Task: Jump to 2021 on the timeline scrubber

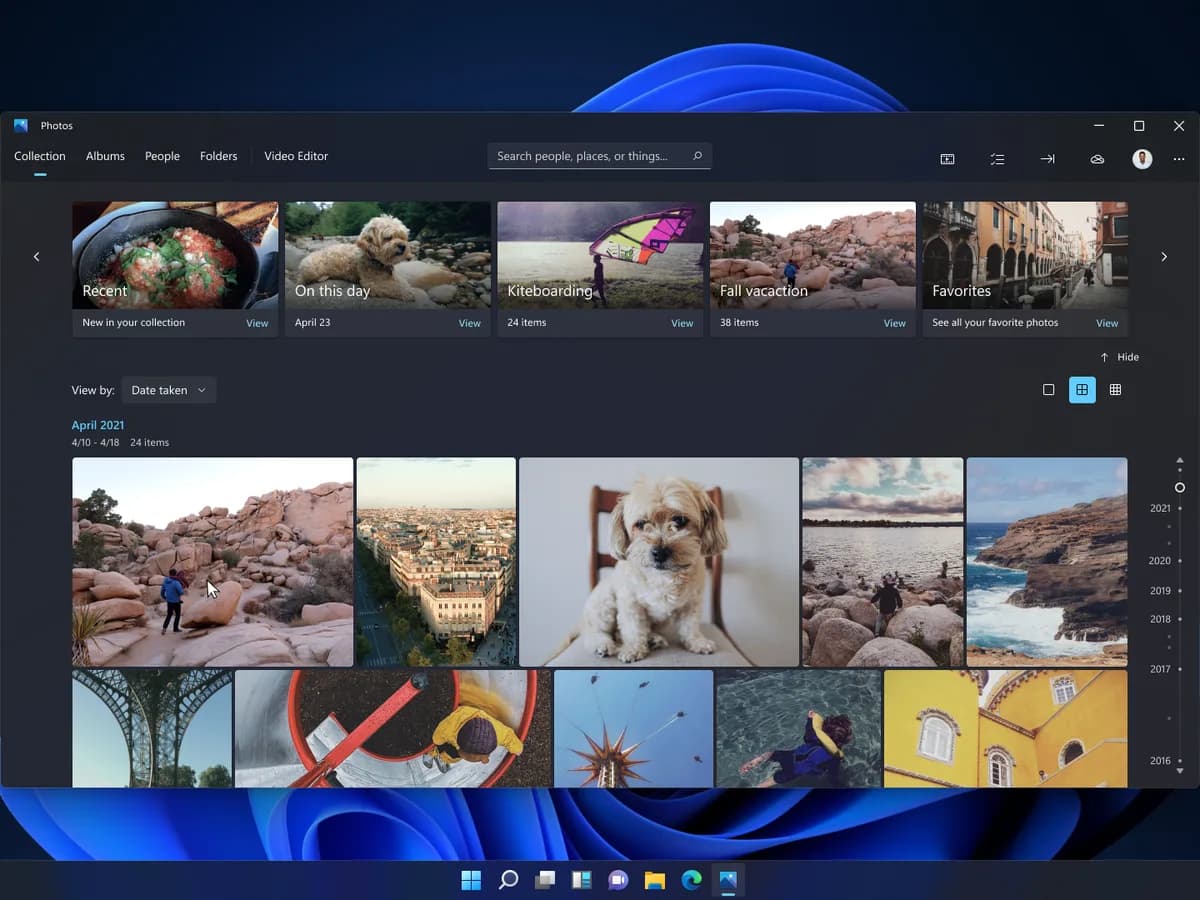Action: (1160, 508)
